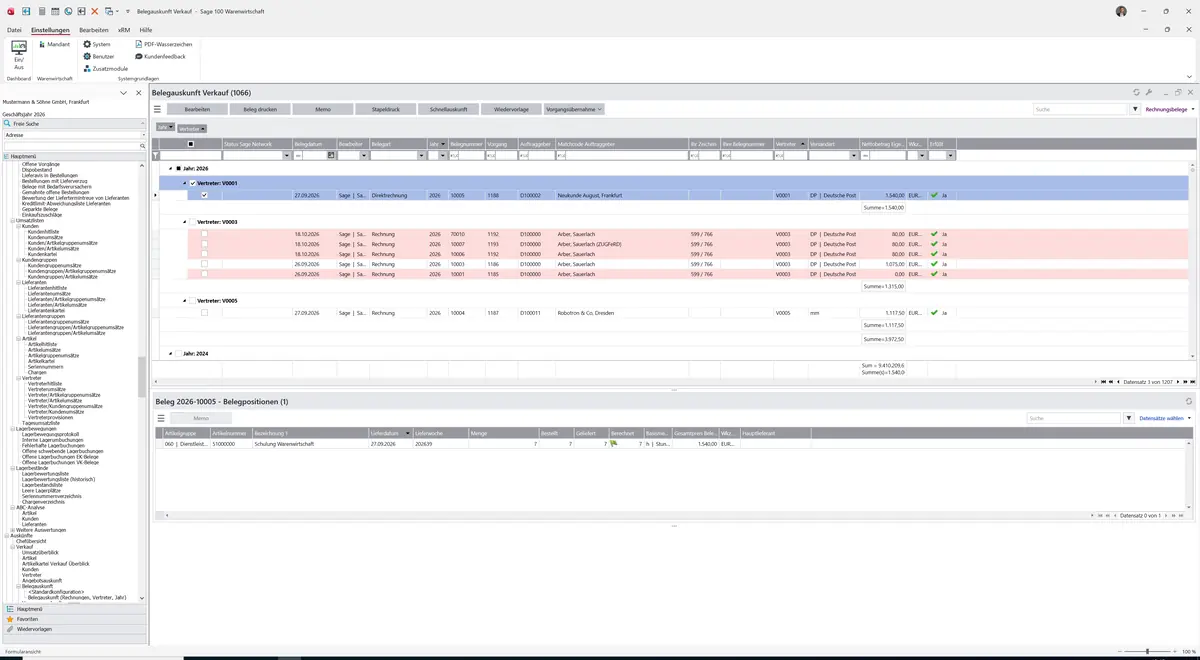Check the Vertreter: V0005 group checkbox

pyautogui.click(x=193, y=301)
